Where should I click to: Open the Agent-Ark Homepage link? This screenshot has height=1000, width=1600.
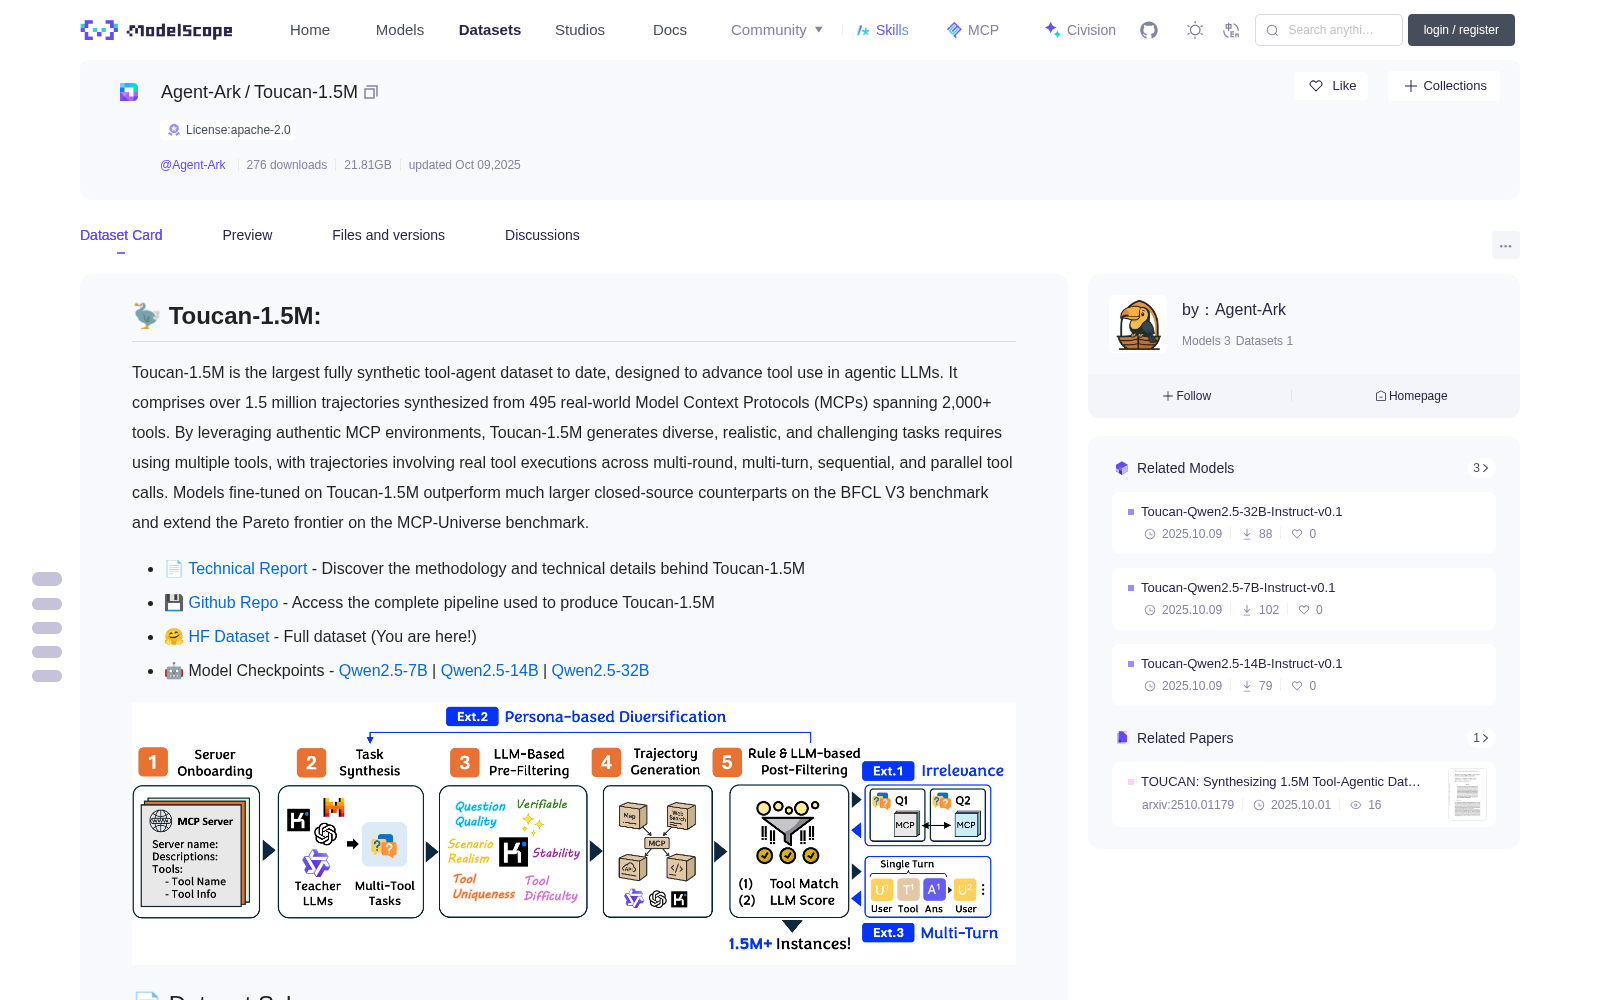[x=1411, y=396]
